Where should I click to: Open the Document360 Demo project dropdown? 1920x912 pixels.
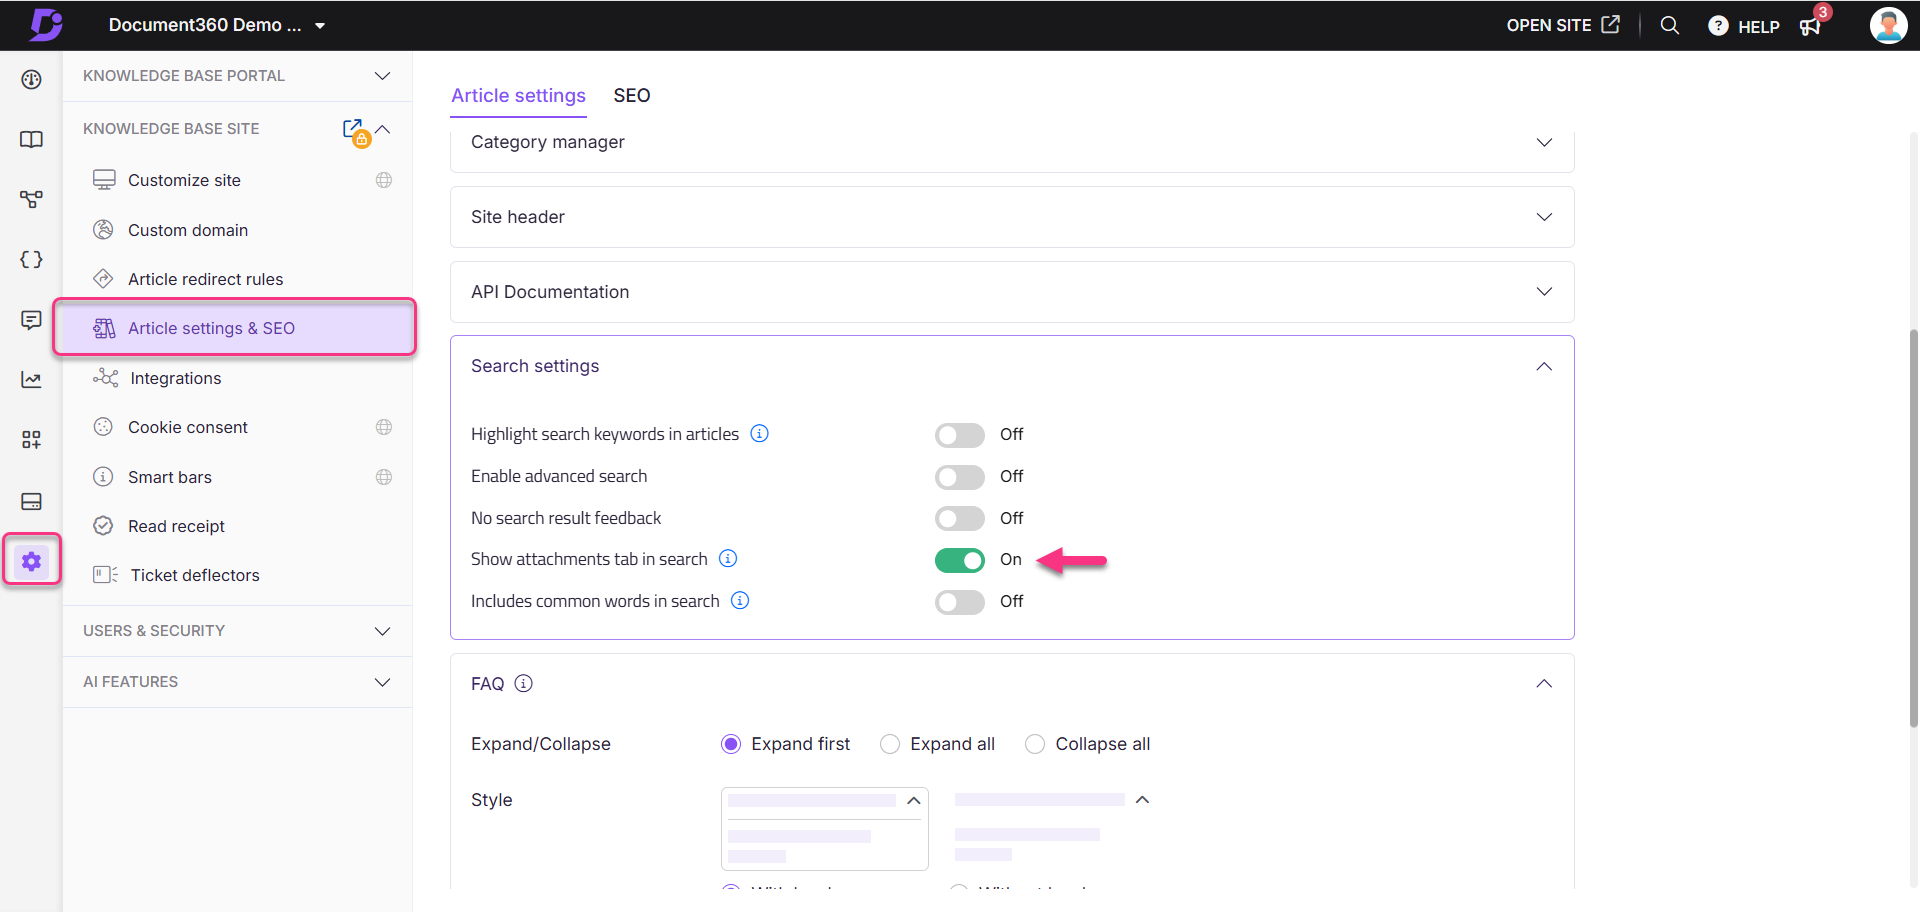pos(217,25)
